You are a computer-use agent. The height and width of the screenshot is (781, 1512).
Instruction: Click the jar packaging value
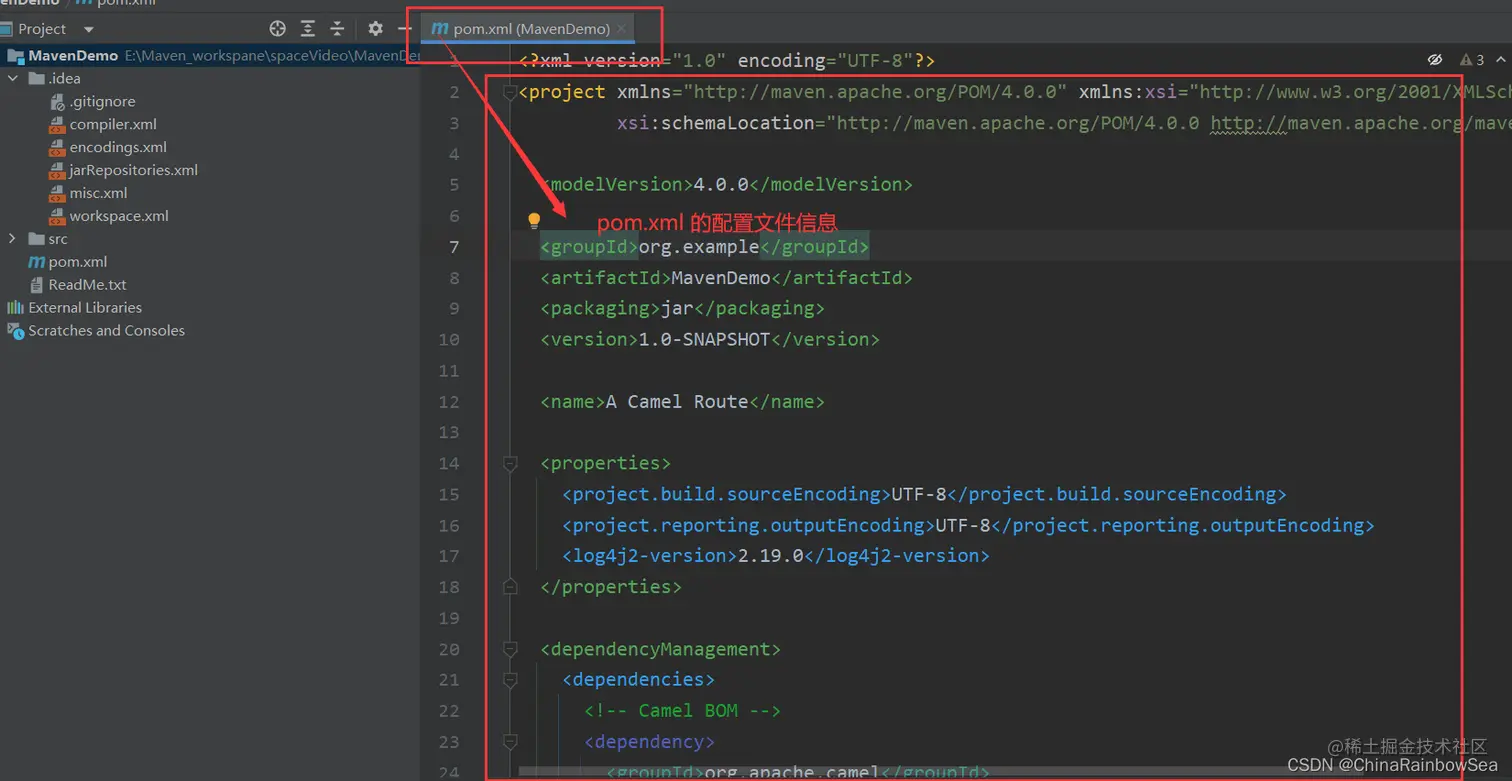coord(677,309)
